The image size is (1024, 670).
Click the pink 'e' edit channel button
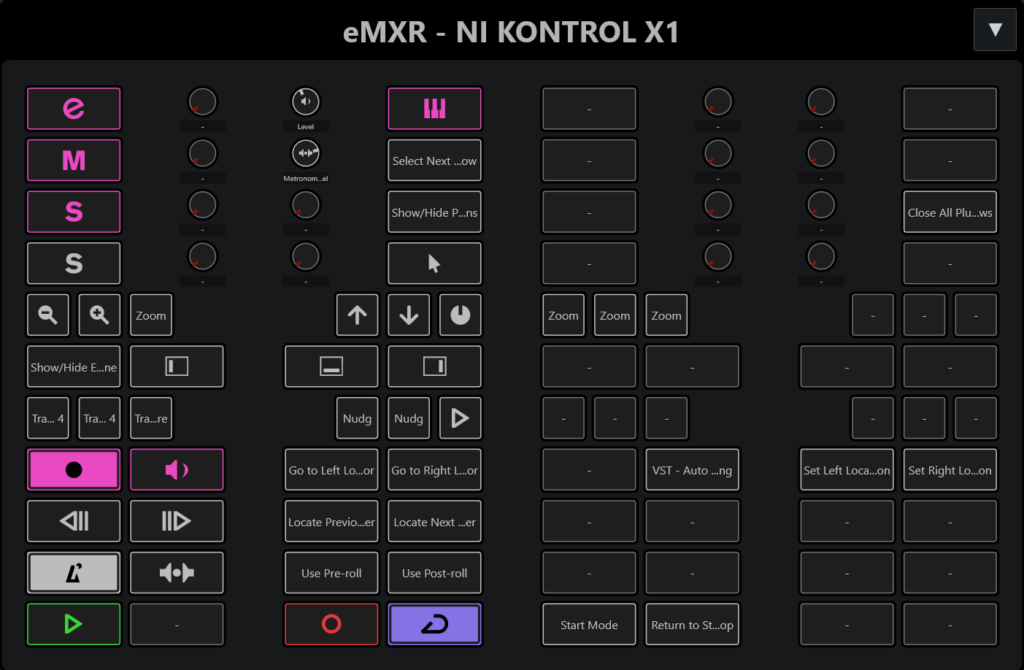74,108
